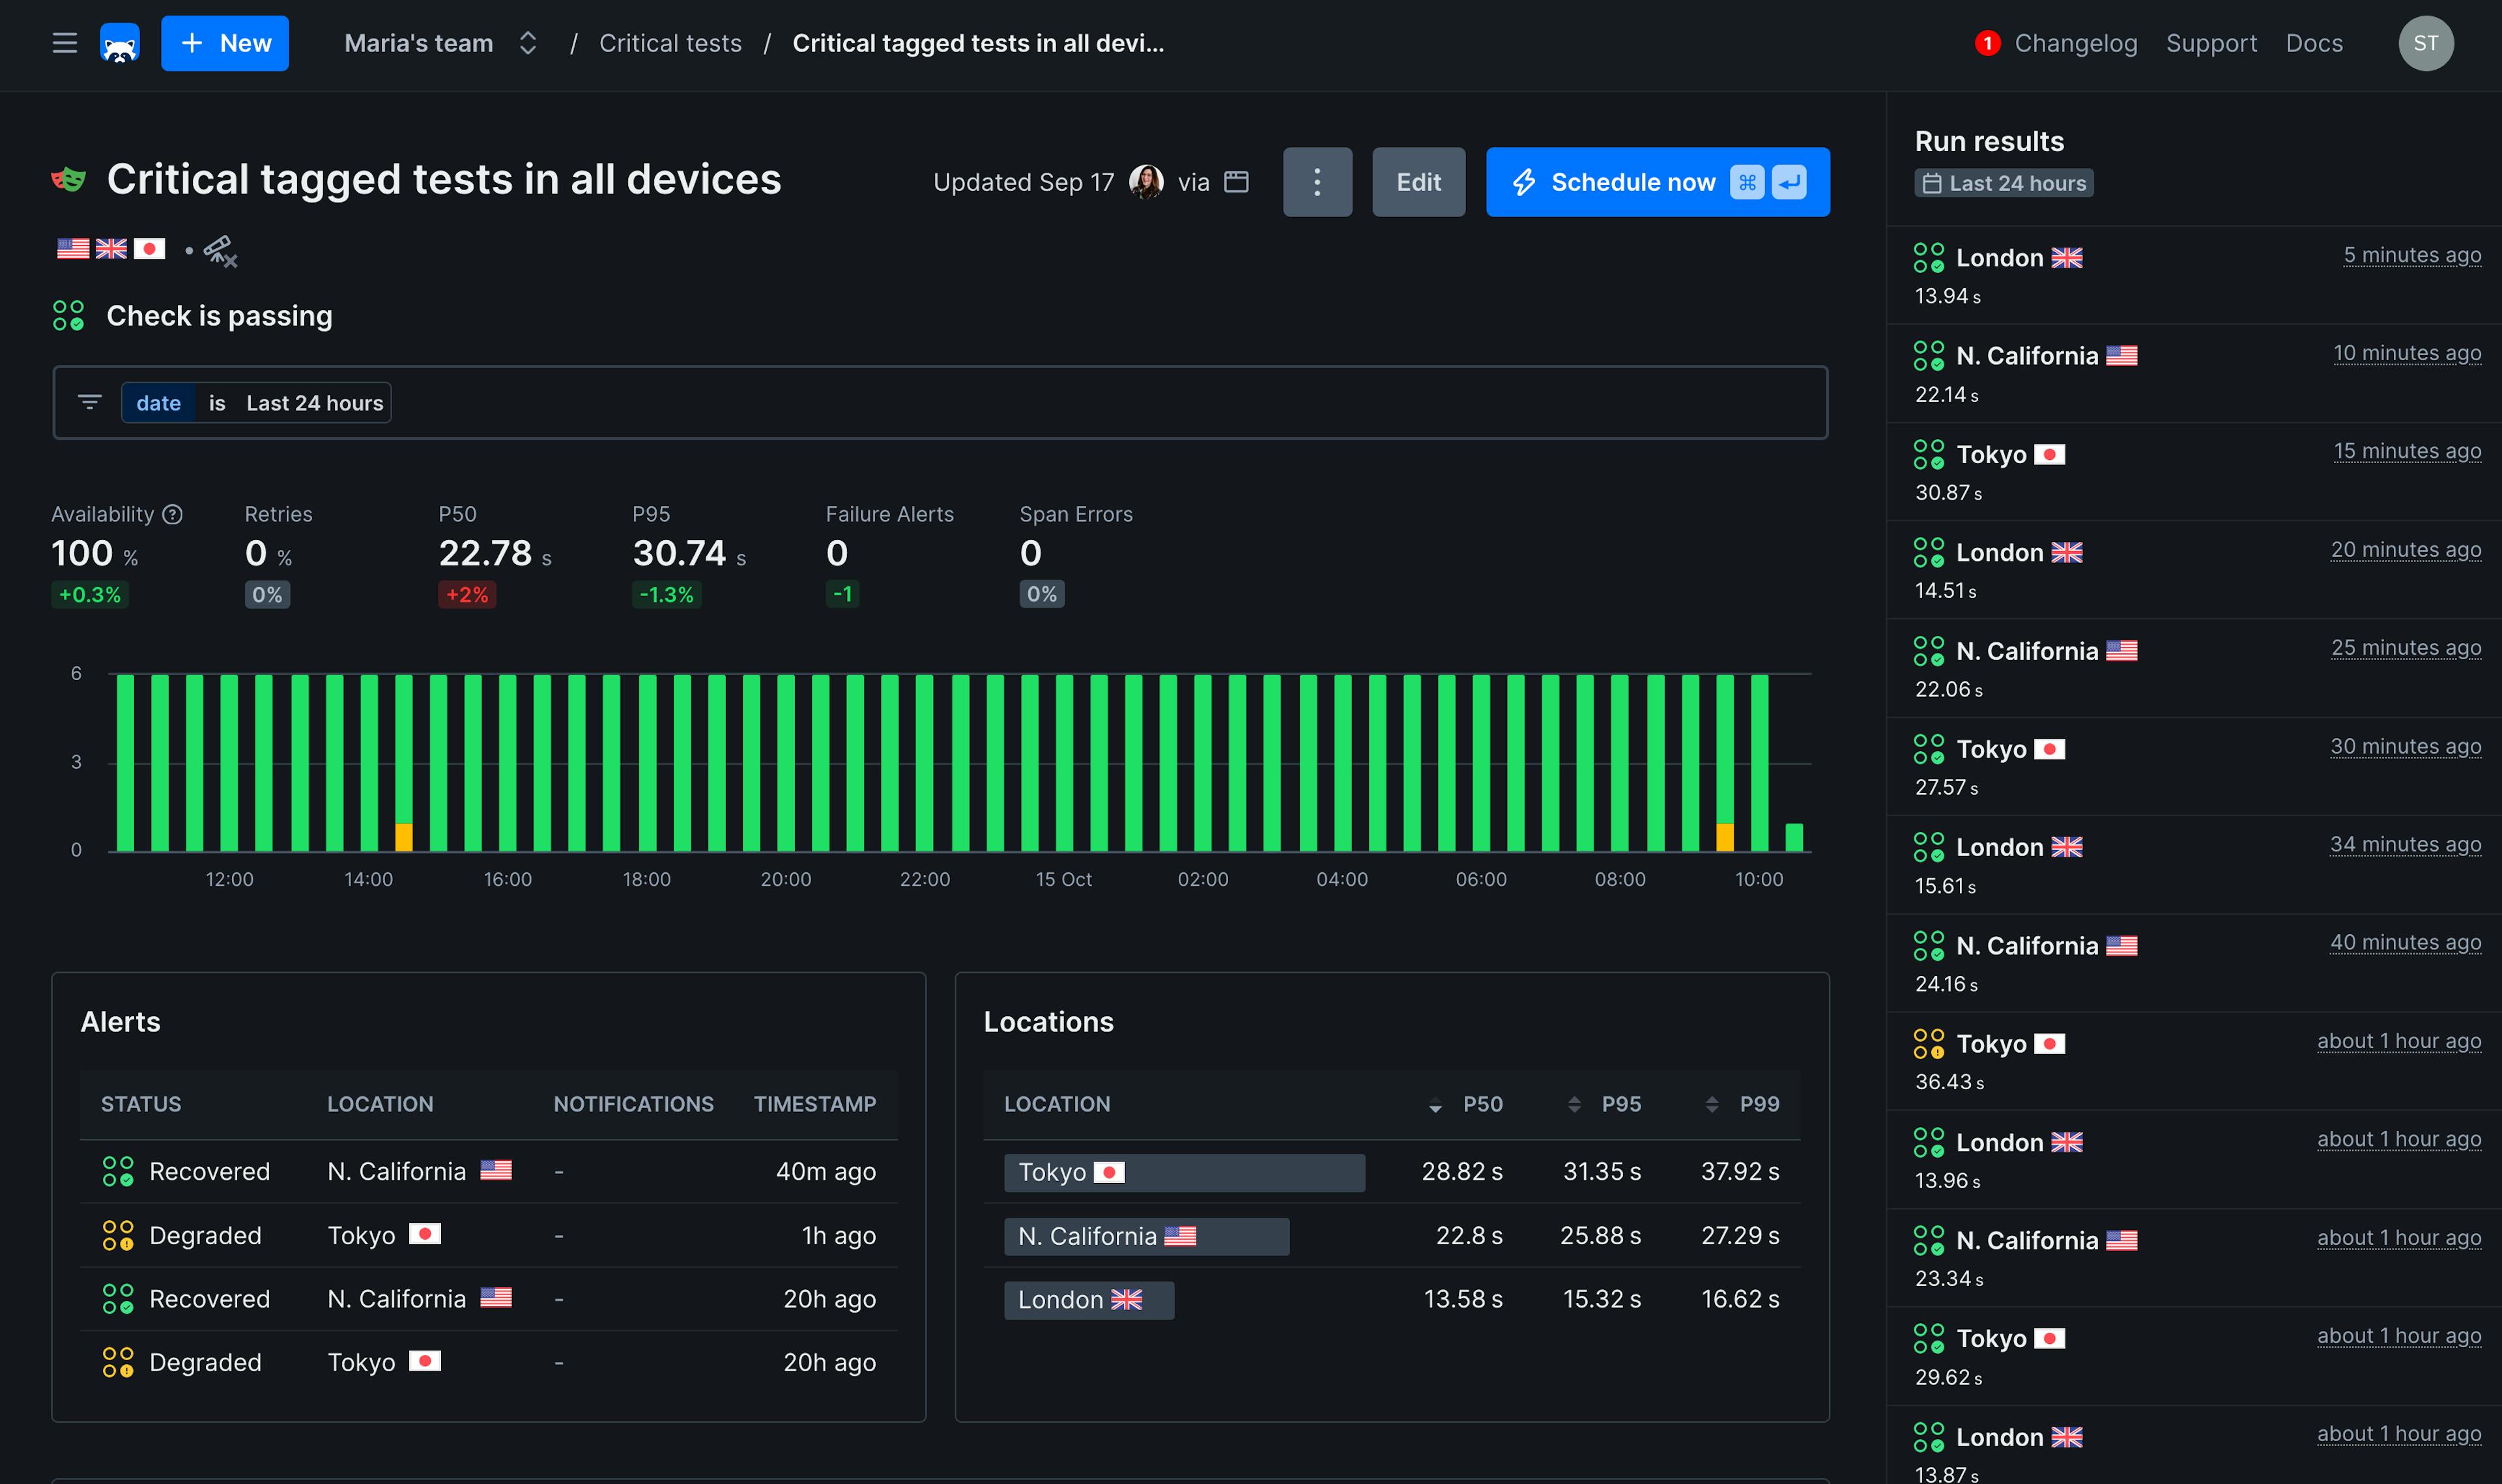Click the Edit button

click(x=1418, y=181)
